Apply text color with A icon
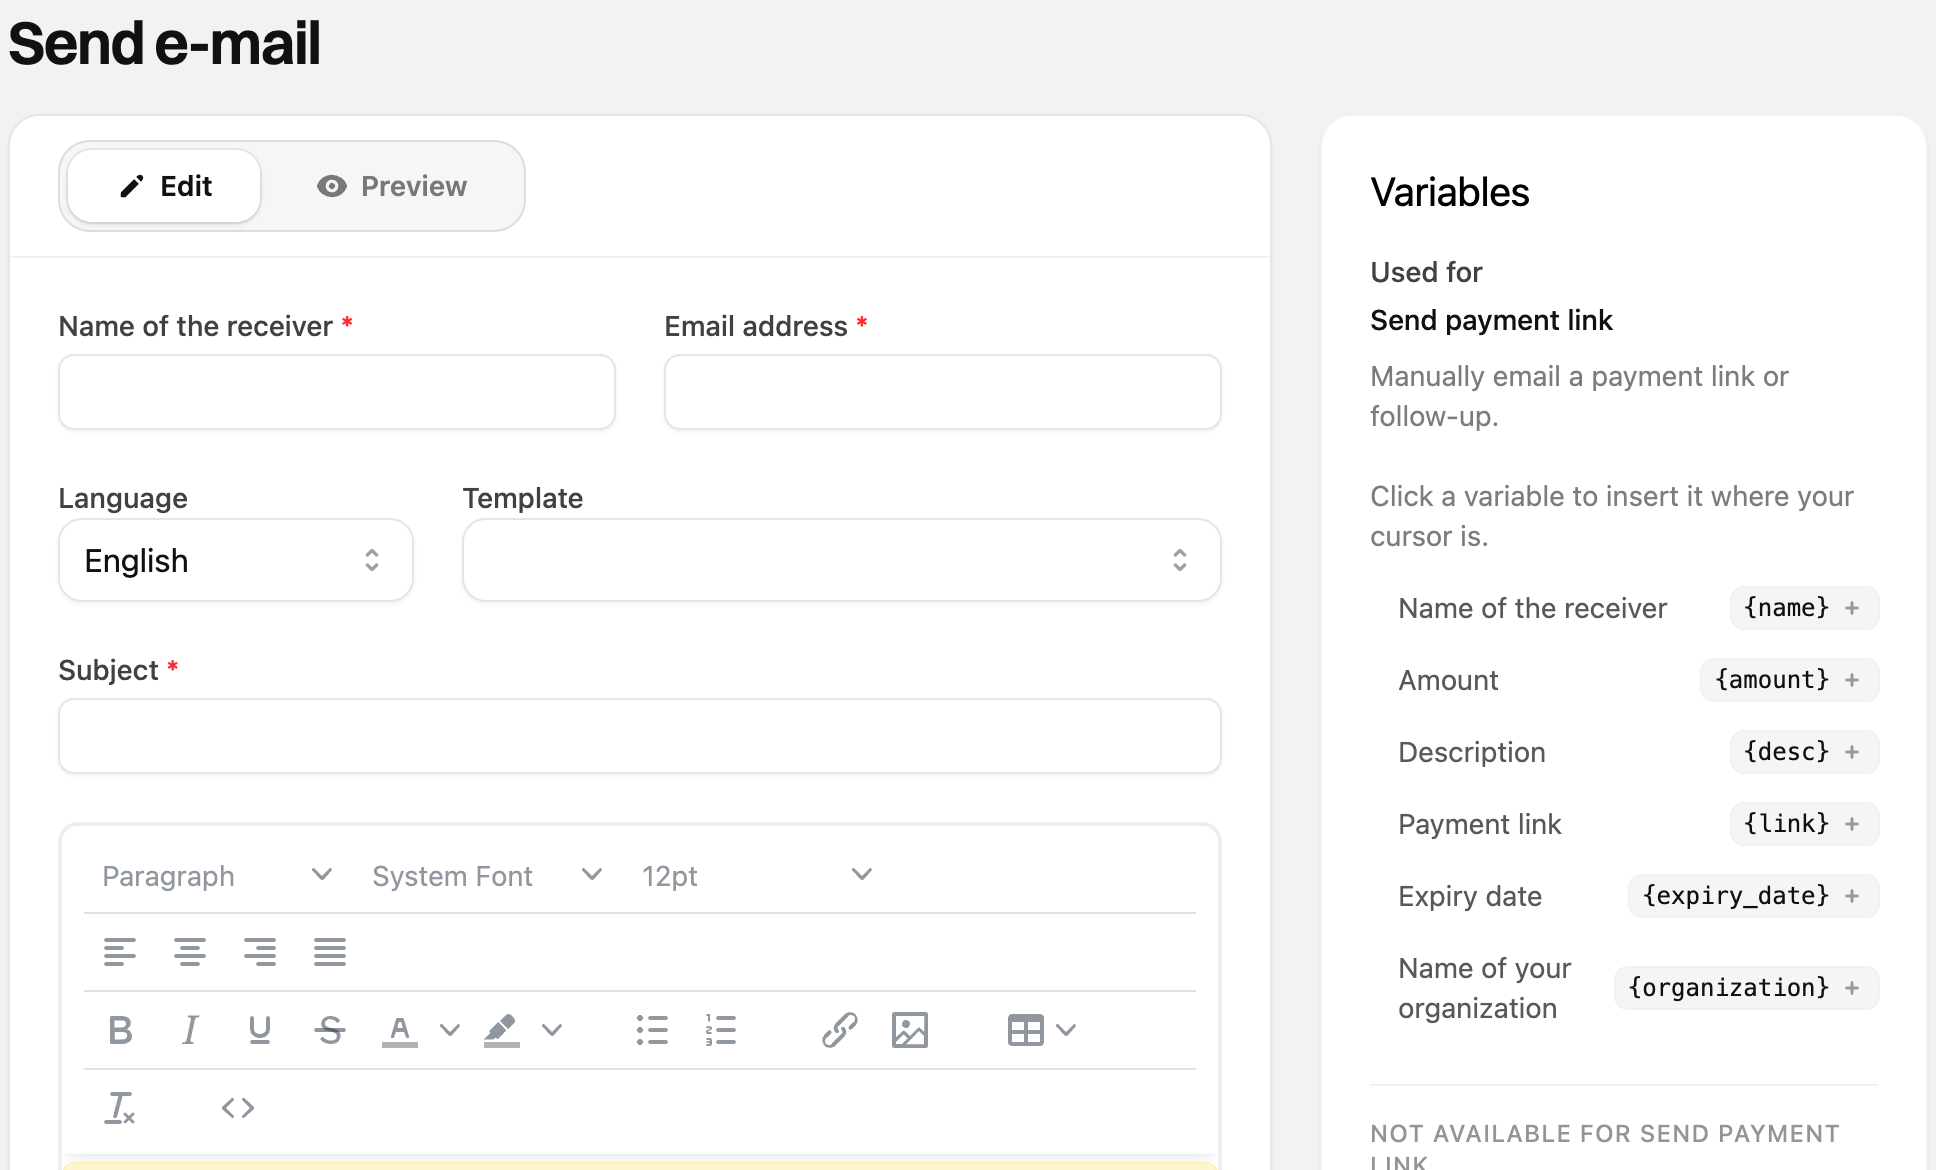Viewport: 1936px width, 1170px height. [400, 1030]
